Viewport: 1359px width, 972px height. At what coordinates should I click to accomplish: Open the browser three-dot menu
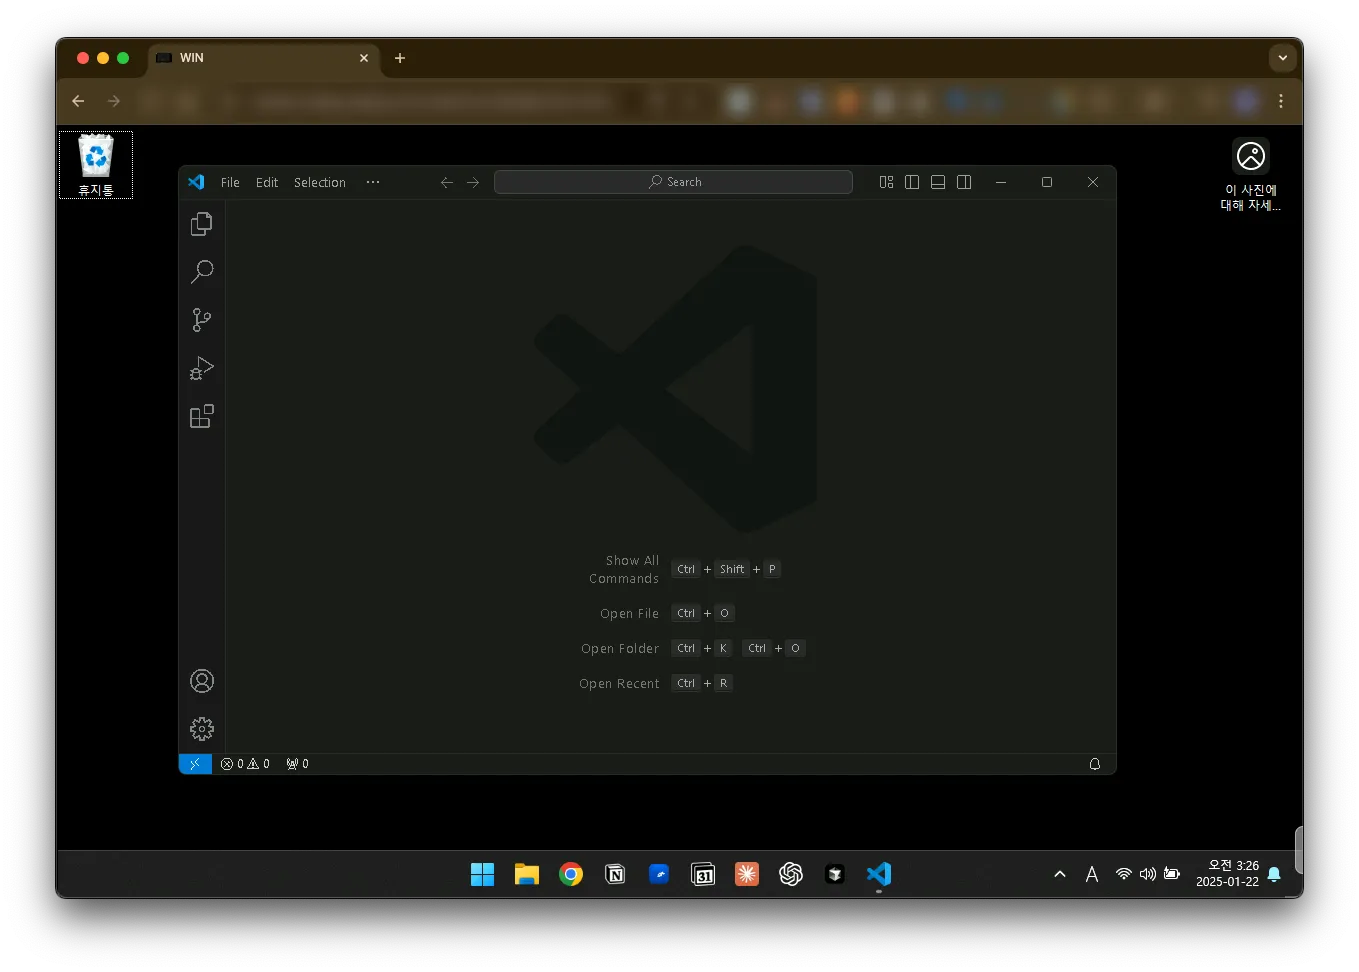(x=1281, y=101)
